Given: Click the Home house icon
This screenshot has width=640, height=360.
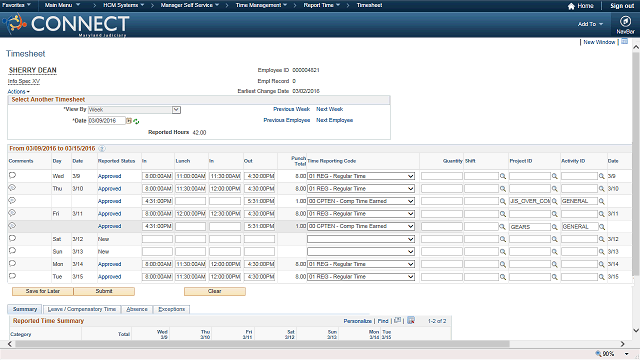Looking at the screenshot, I should click(x=571, y=6).
